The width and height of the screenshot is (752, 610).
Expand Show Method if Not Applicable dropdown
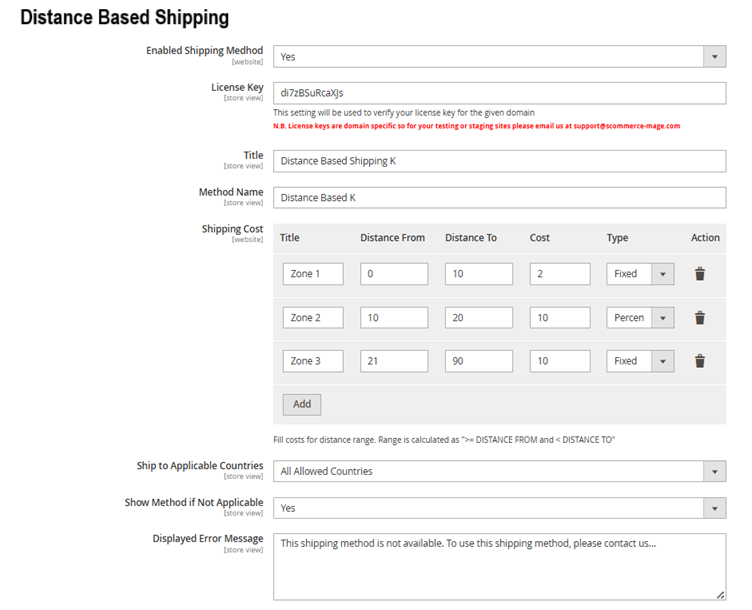[499, 508]
